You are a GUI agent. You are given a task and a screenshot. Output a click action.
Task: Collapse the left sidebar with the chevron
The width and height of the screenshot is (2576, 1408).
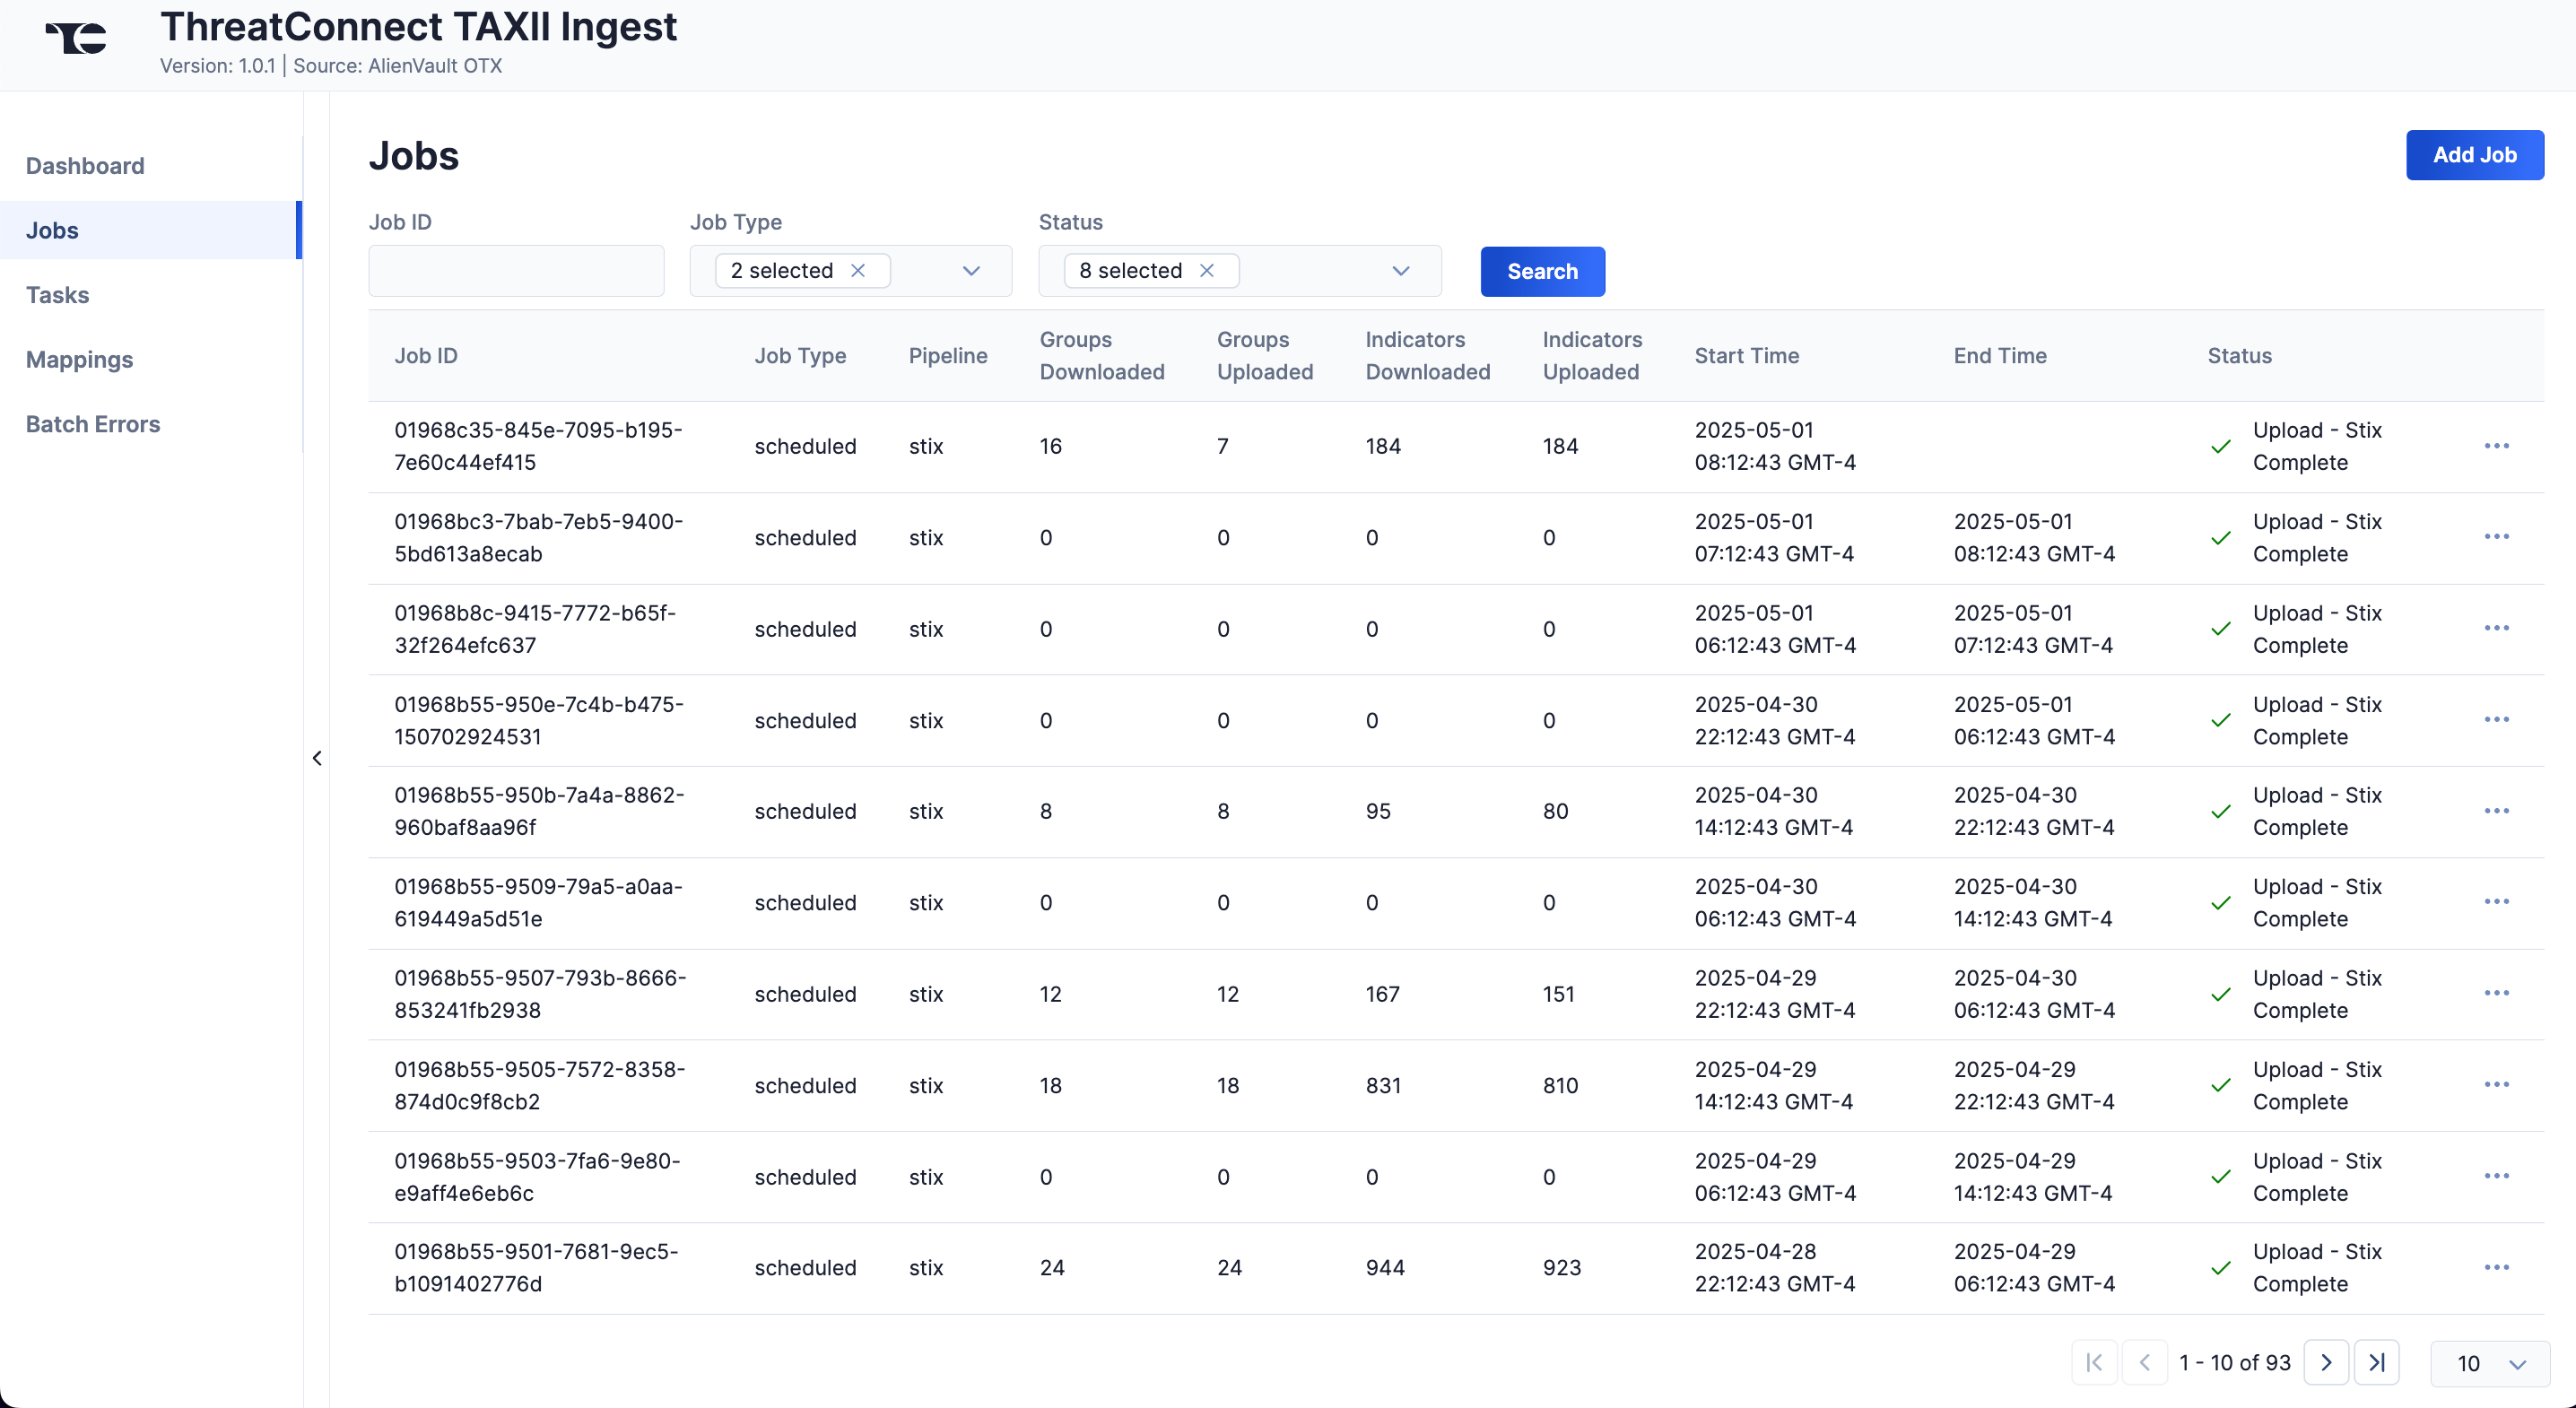point(317,758)
